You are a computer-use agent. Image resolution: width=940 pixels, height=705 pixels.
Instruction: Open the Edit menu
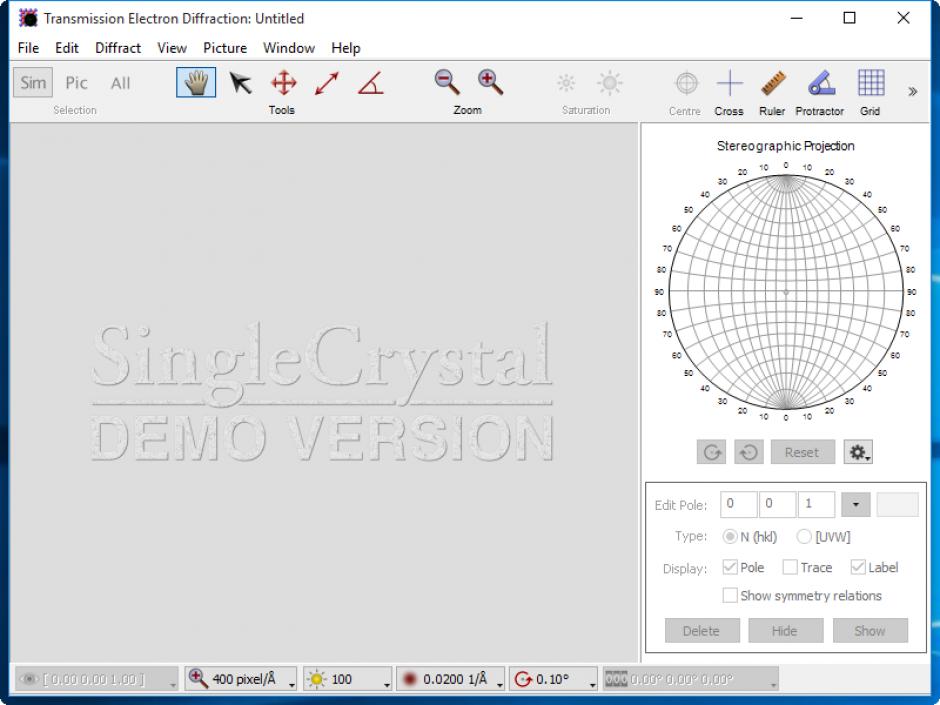pos(67,48)
